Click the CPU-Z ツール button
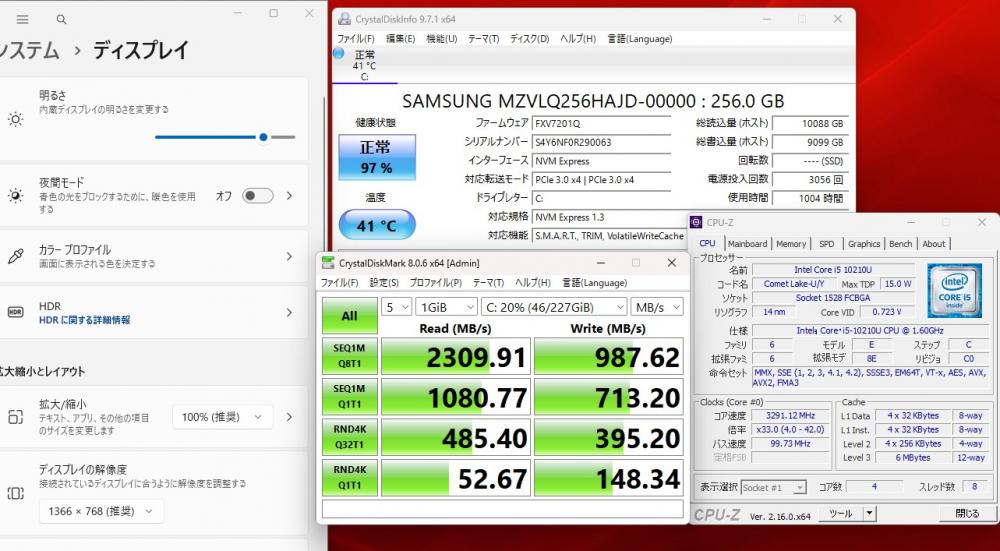This screenshot has height=551, width=1000. pos(841,513)
